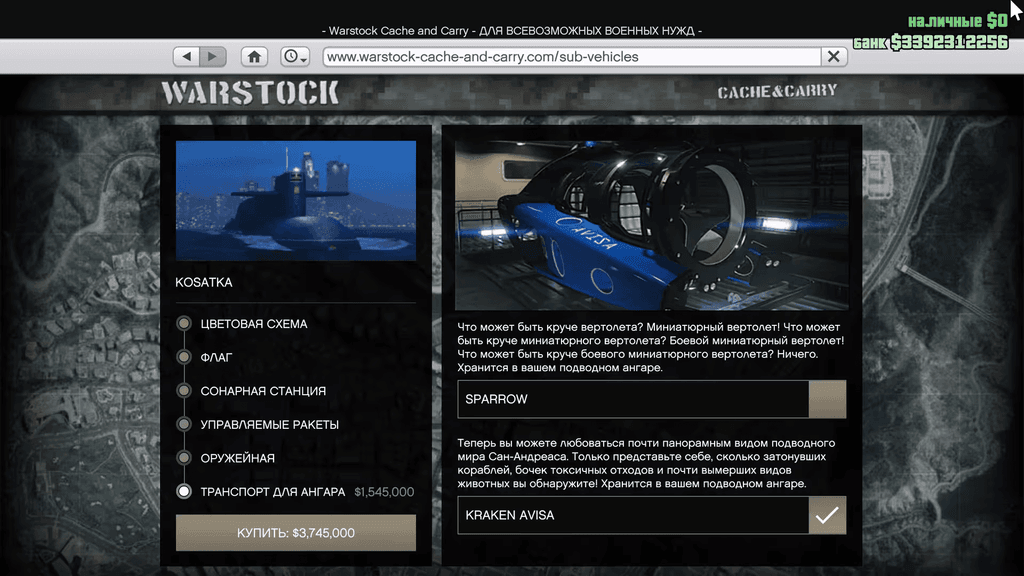The height and width of the screenshot is (576, 1024).
Task: Click the Sparrow option label
Action: click(496, 399)
